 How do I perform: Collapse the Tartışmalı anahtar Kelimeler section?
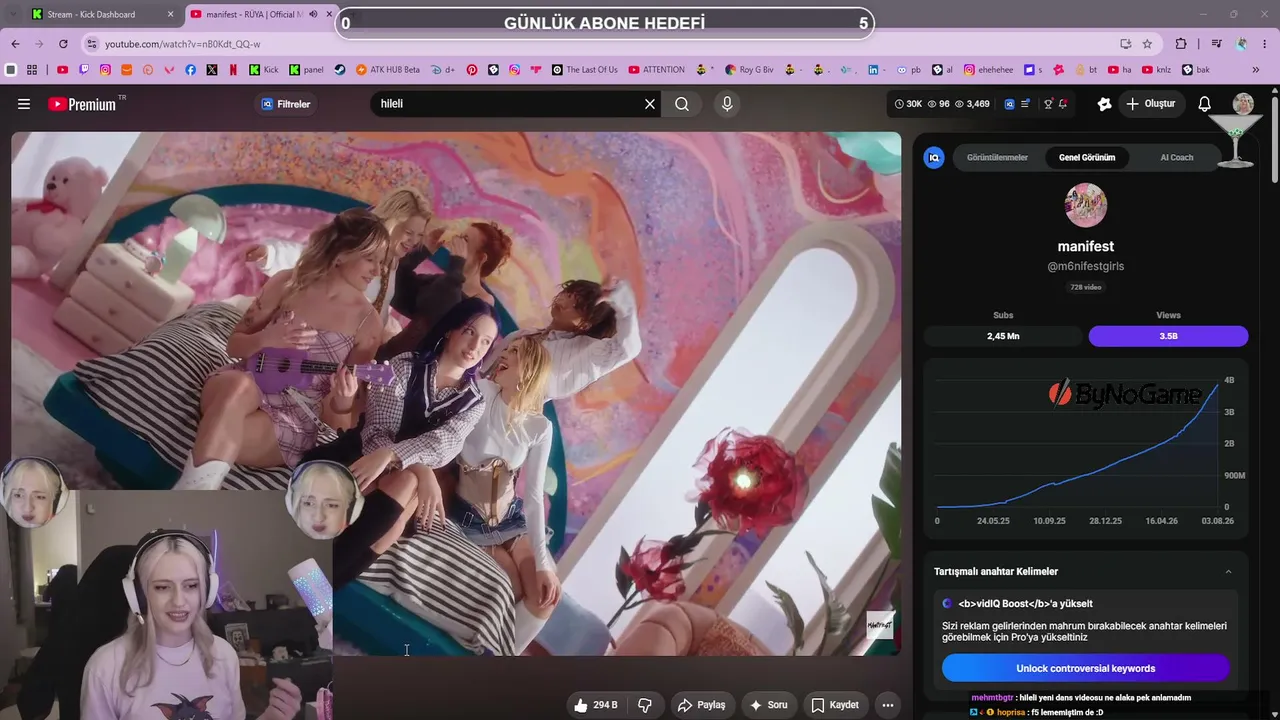coord(1228,572)
